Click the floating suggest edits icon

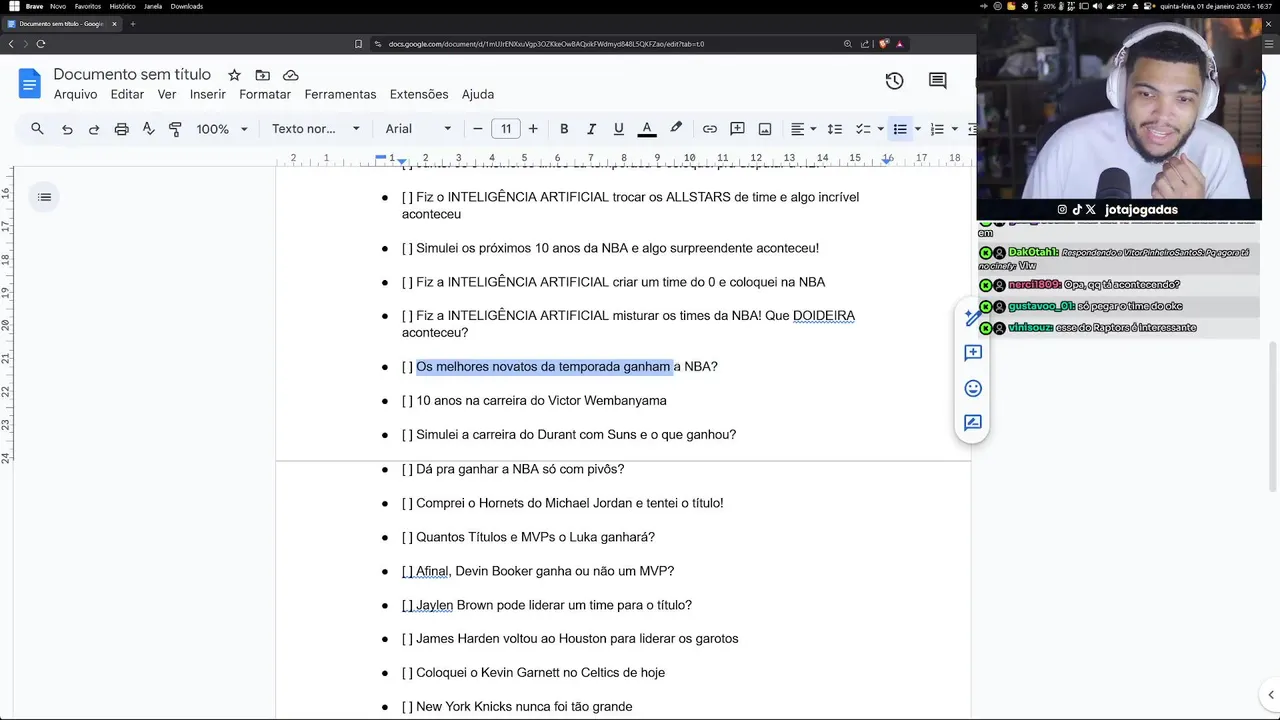[x=973, y=423]
